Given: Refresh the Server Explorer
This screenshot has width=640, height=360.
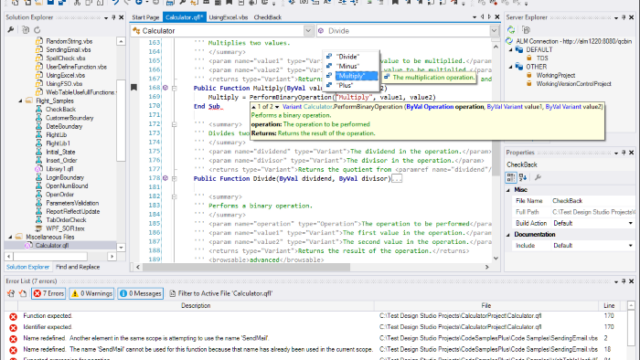Looking at the screenshot, I should click(x=511, y=30).
